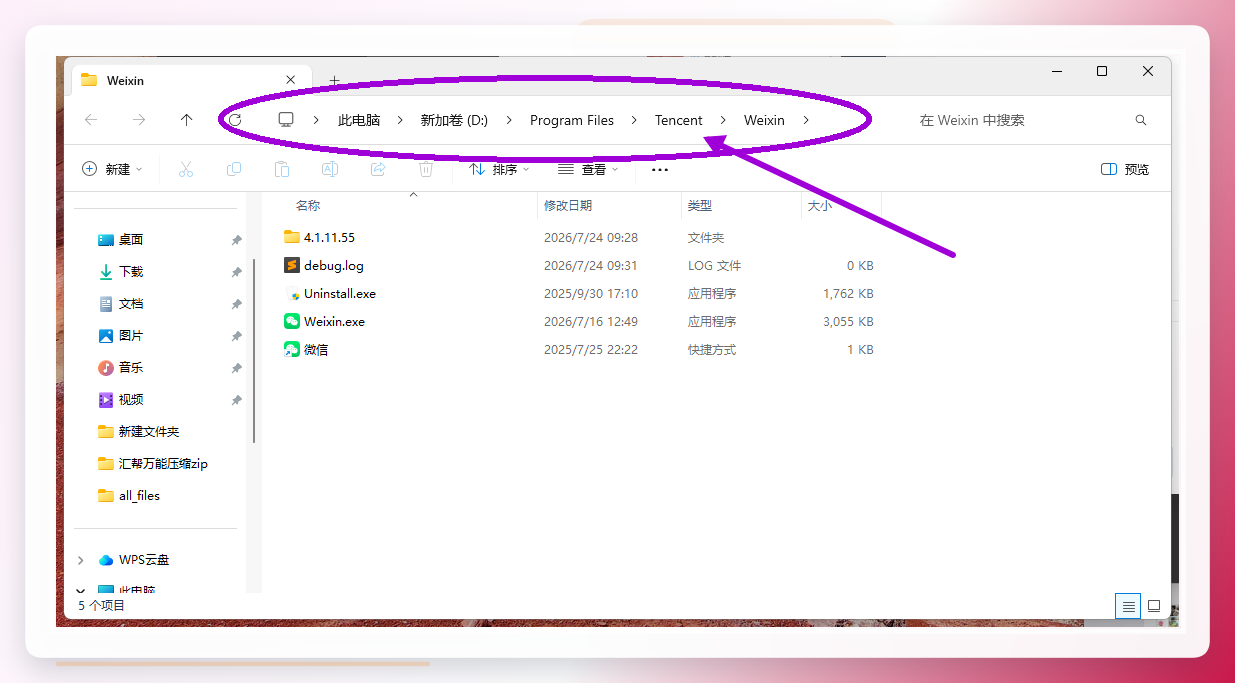The height and width of the screenshot is (683, 1235).
Task: Open the 新建 dropdown menu
Action: (x=112, y=169)
